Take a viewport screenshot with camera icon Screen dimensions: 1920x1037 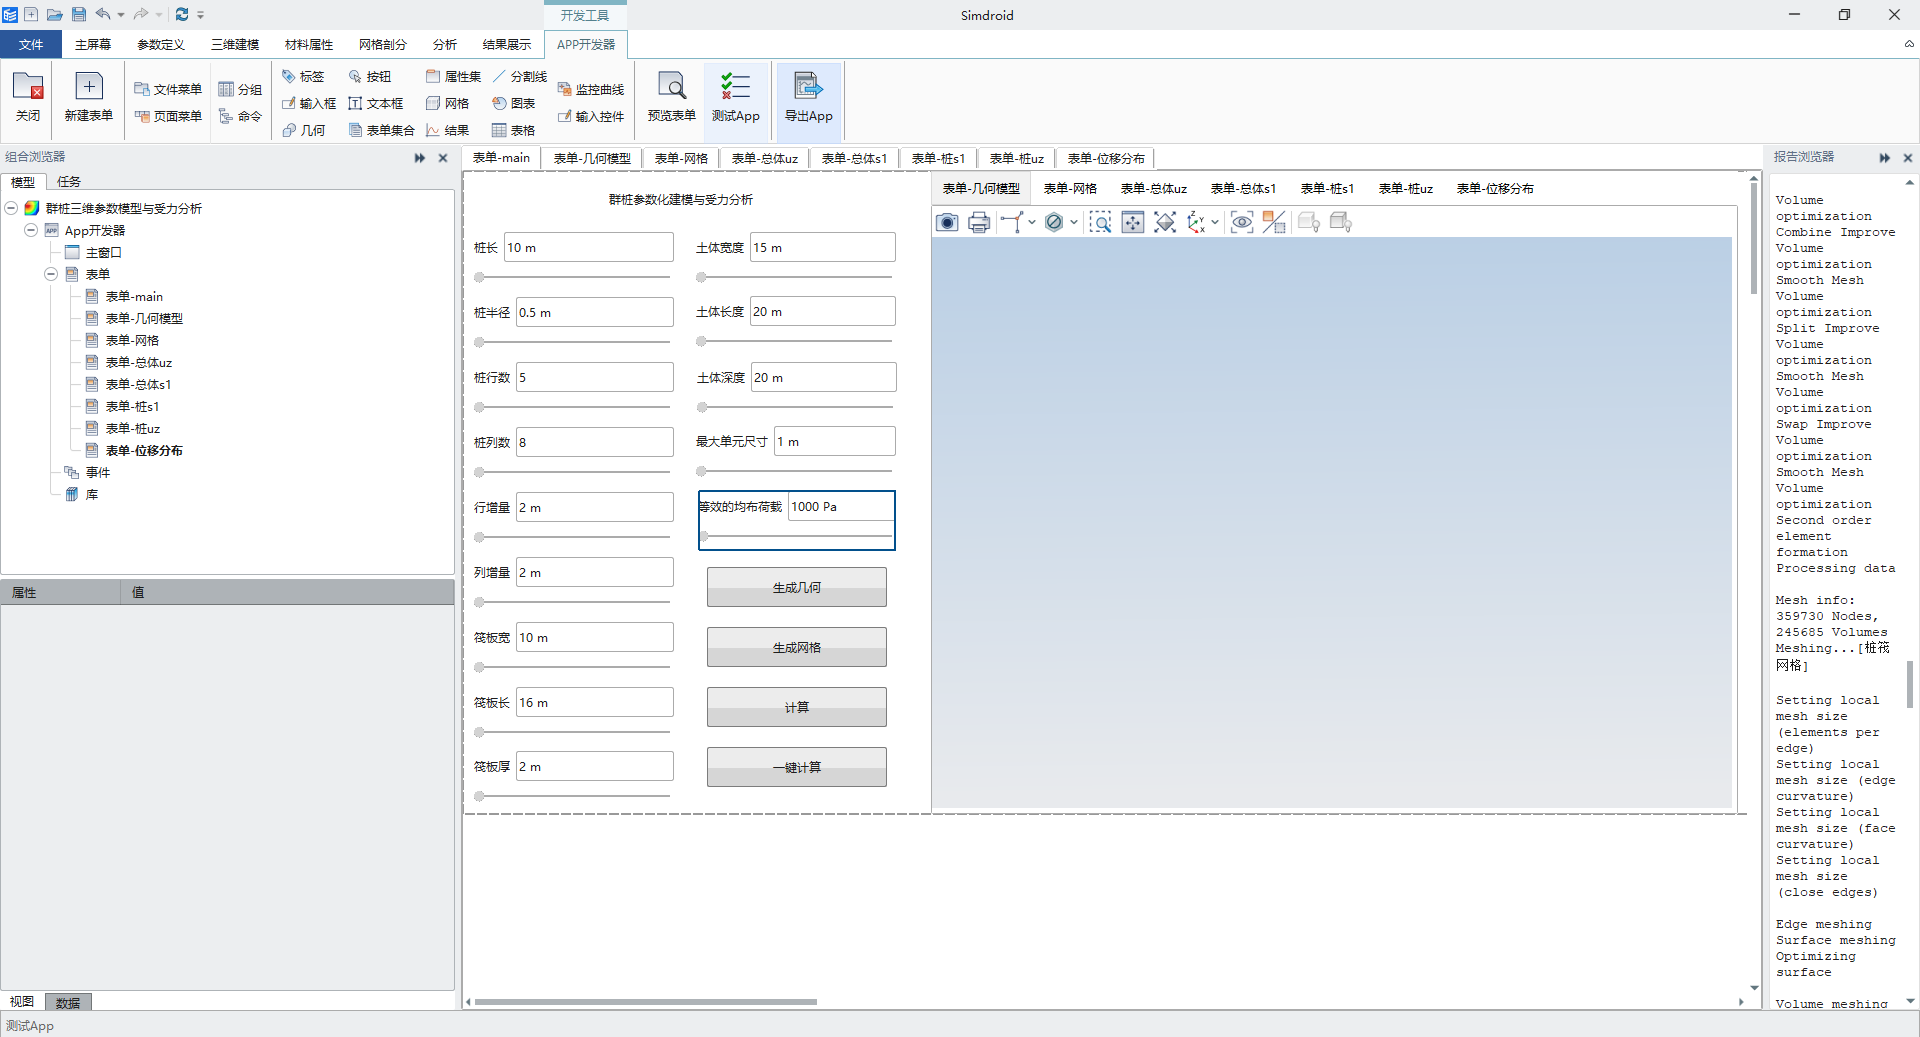click(x=947, y=222)
